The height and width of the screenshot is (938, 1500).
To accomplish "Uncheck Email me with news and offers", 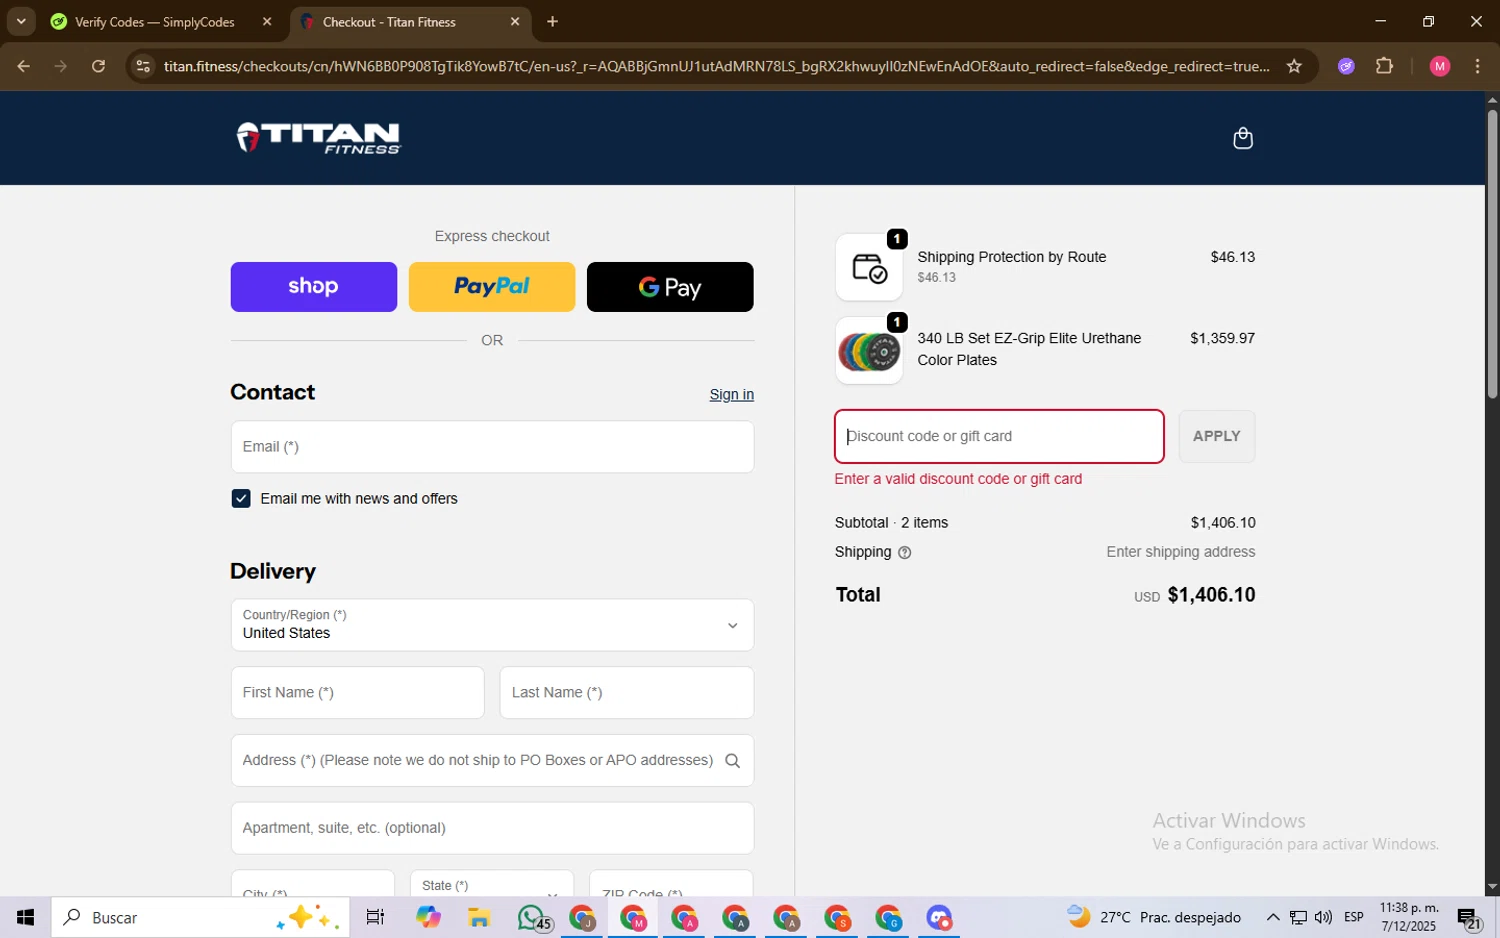I will point(241,499).
